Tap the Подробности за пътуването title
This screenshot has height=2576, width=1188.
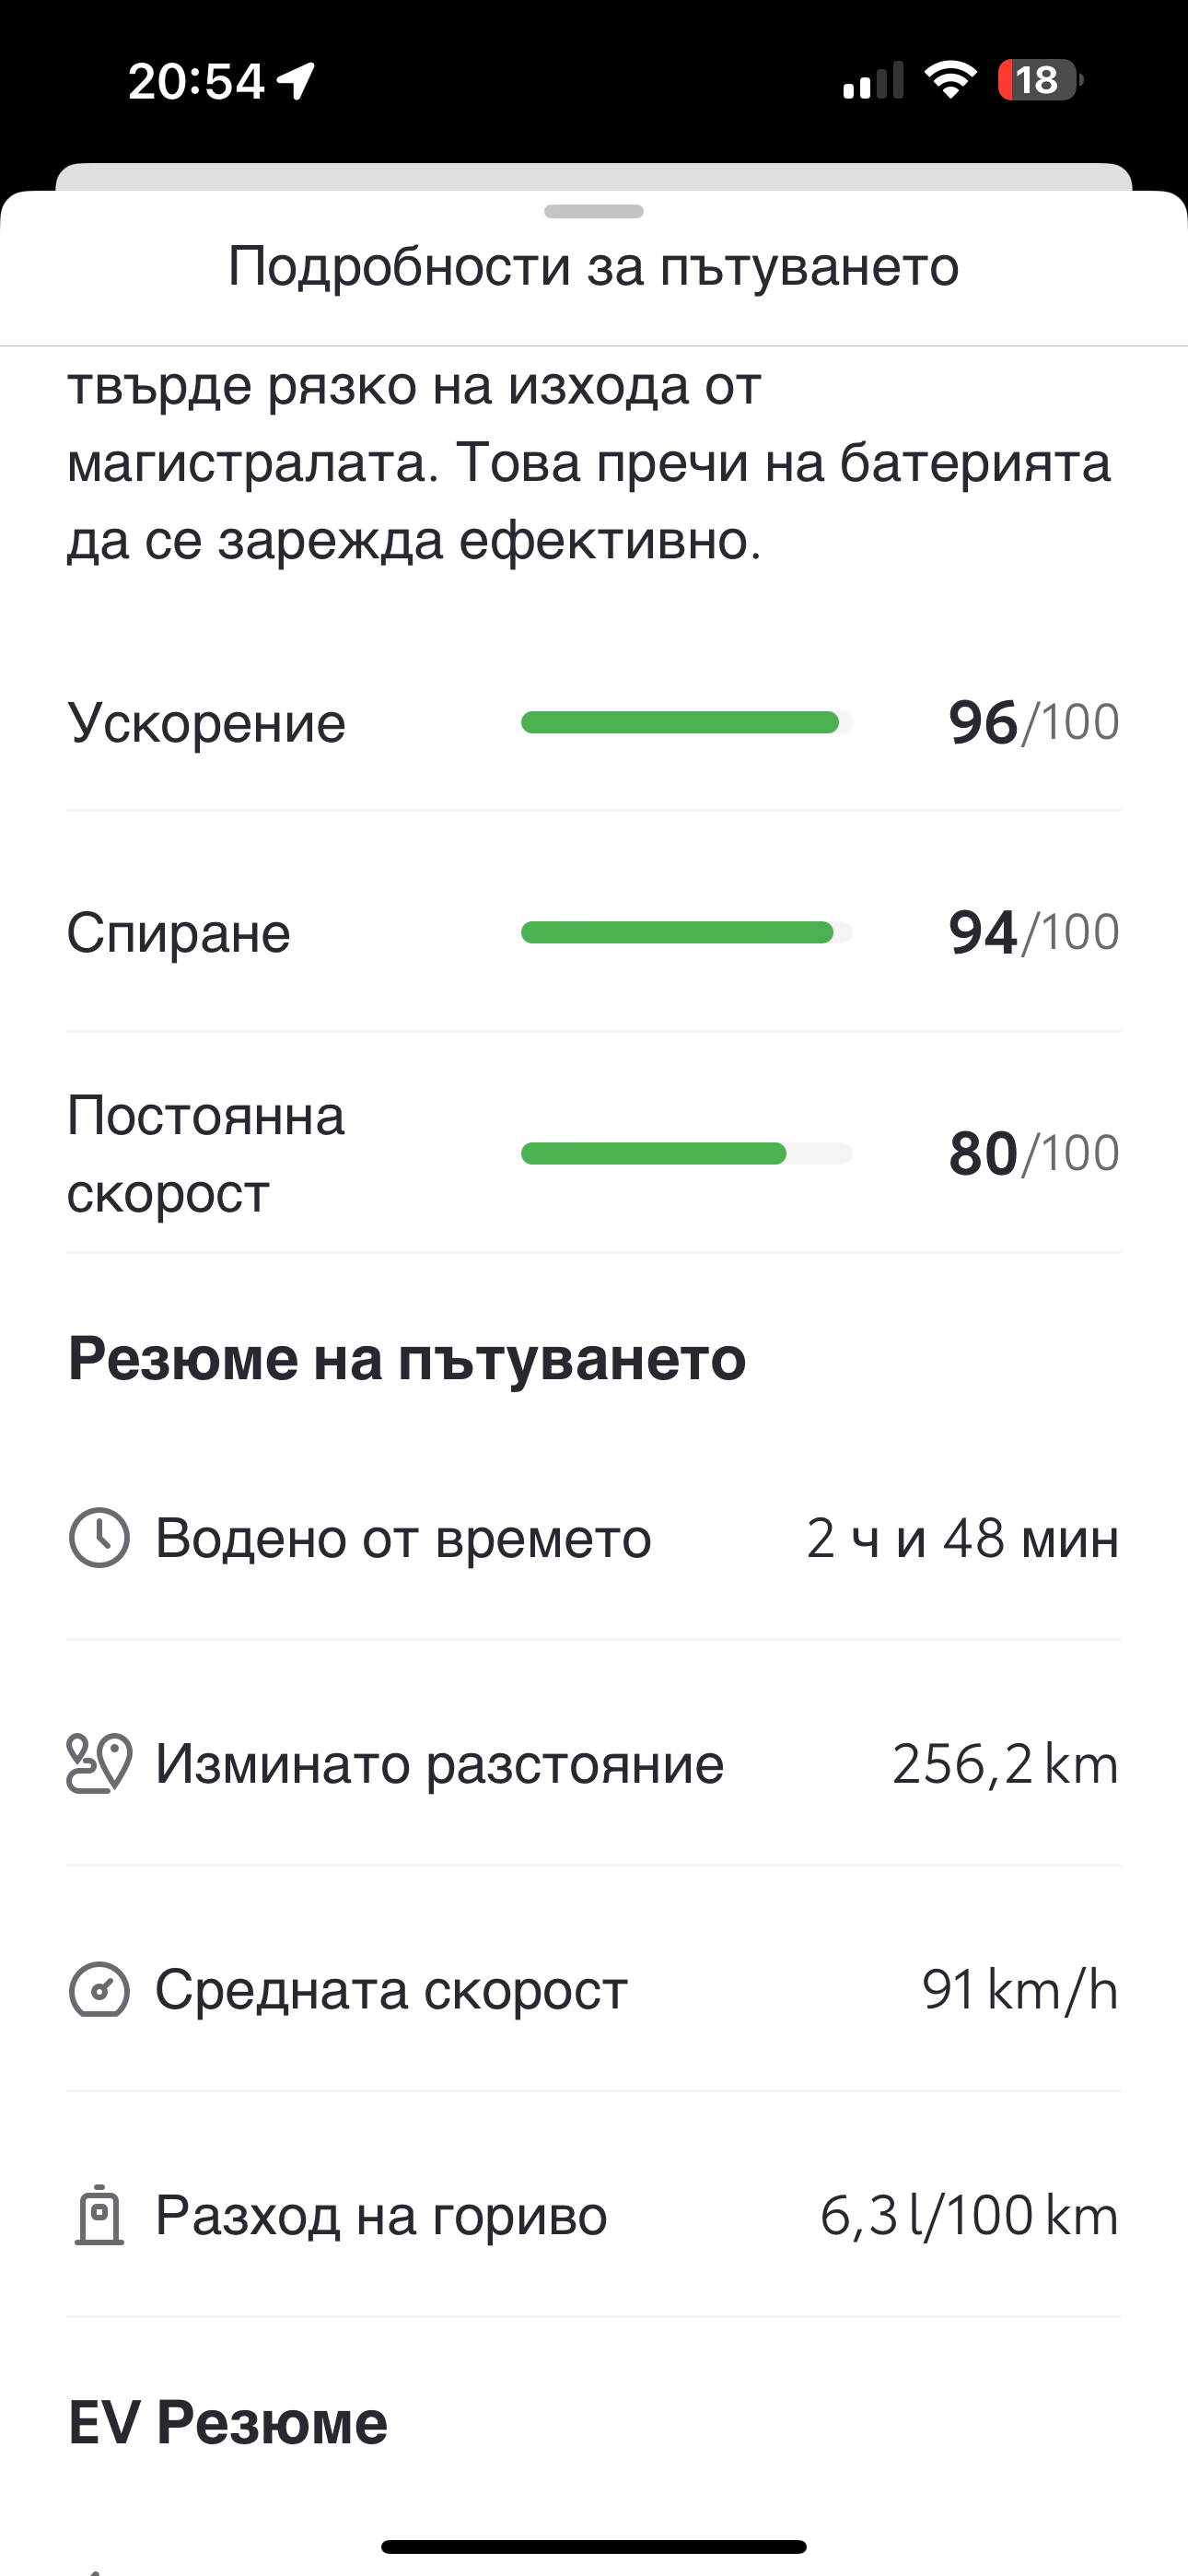594,267
